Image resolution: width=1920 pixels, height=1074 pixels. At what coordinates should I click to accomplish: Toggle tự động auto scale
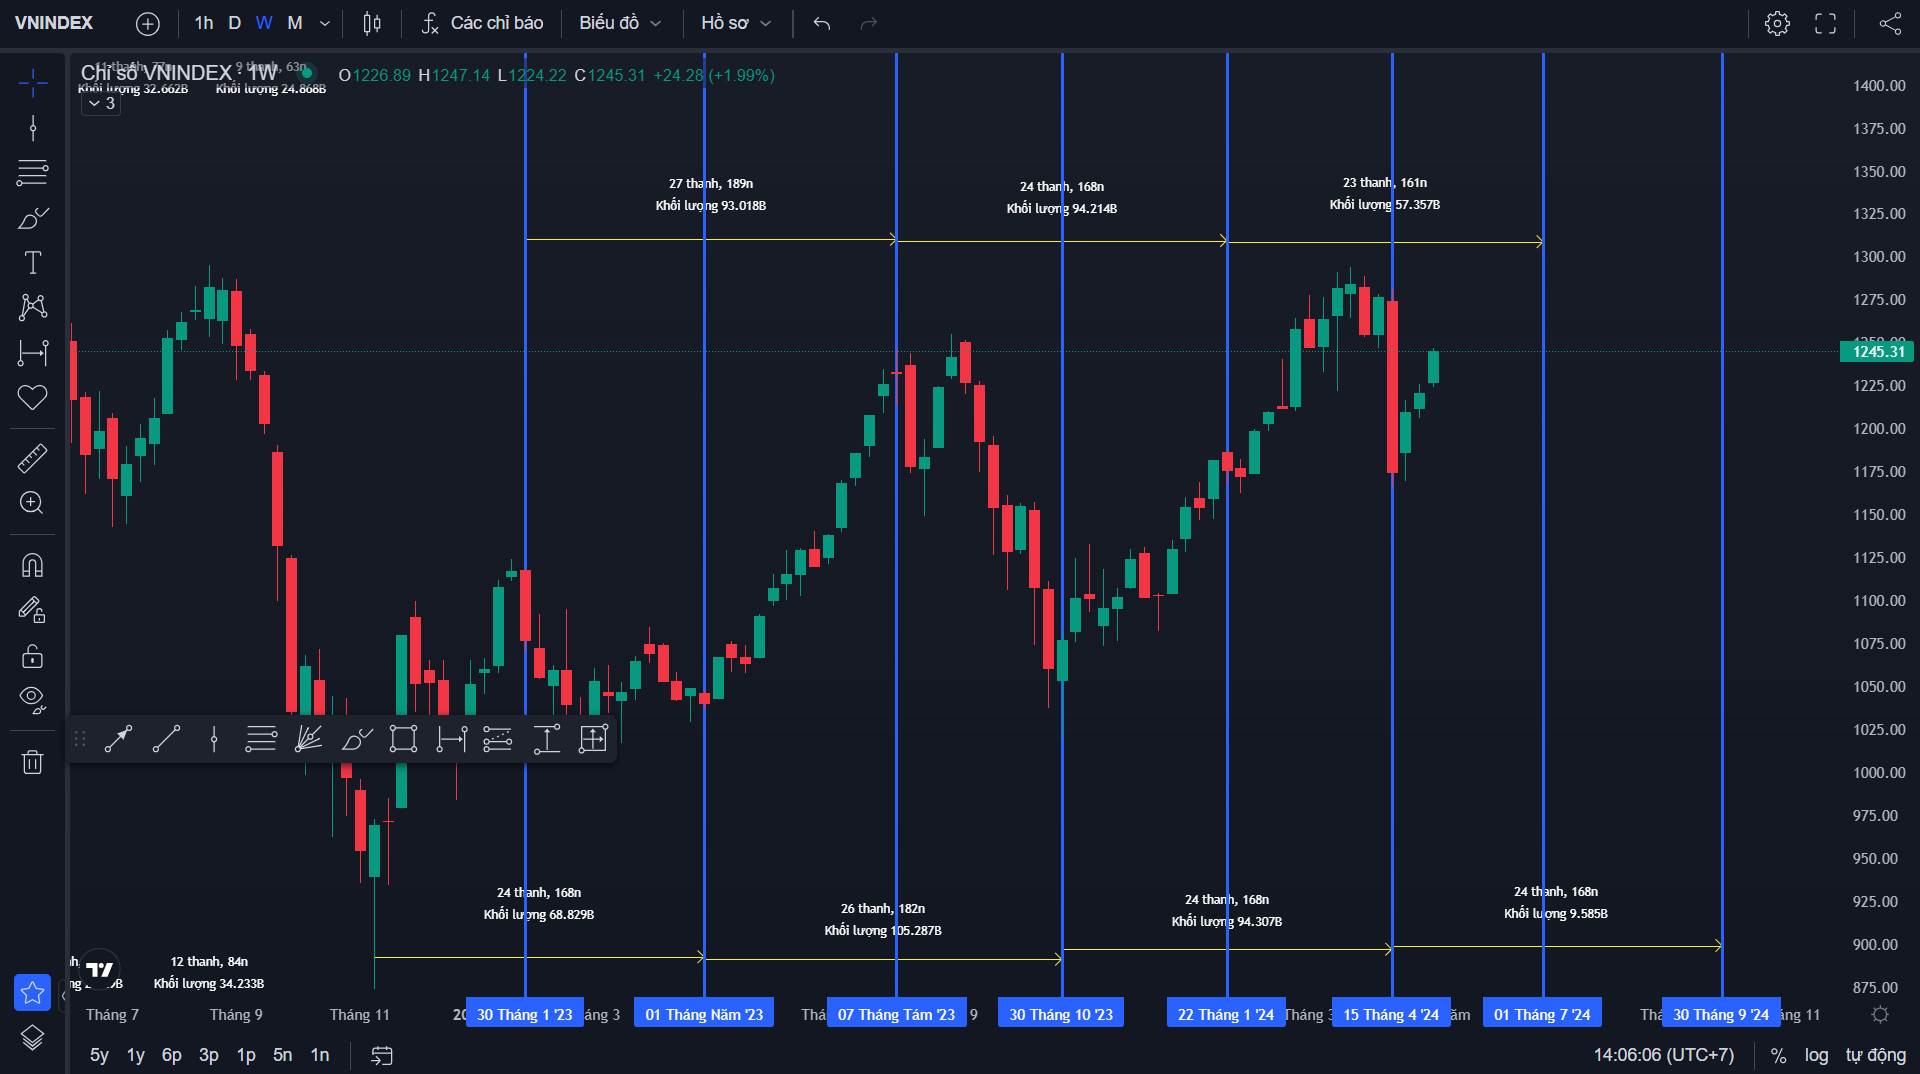(1876, 1055)
